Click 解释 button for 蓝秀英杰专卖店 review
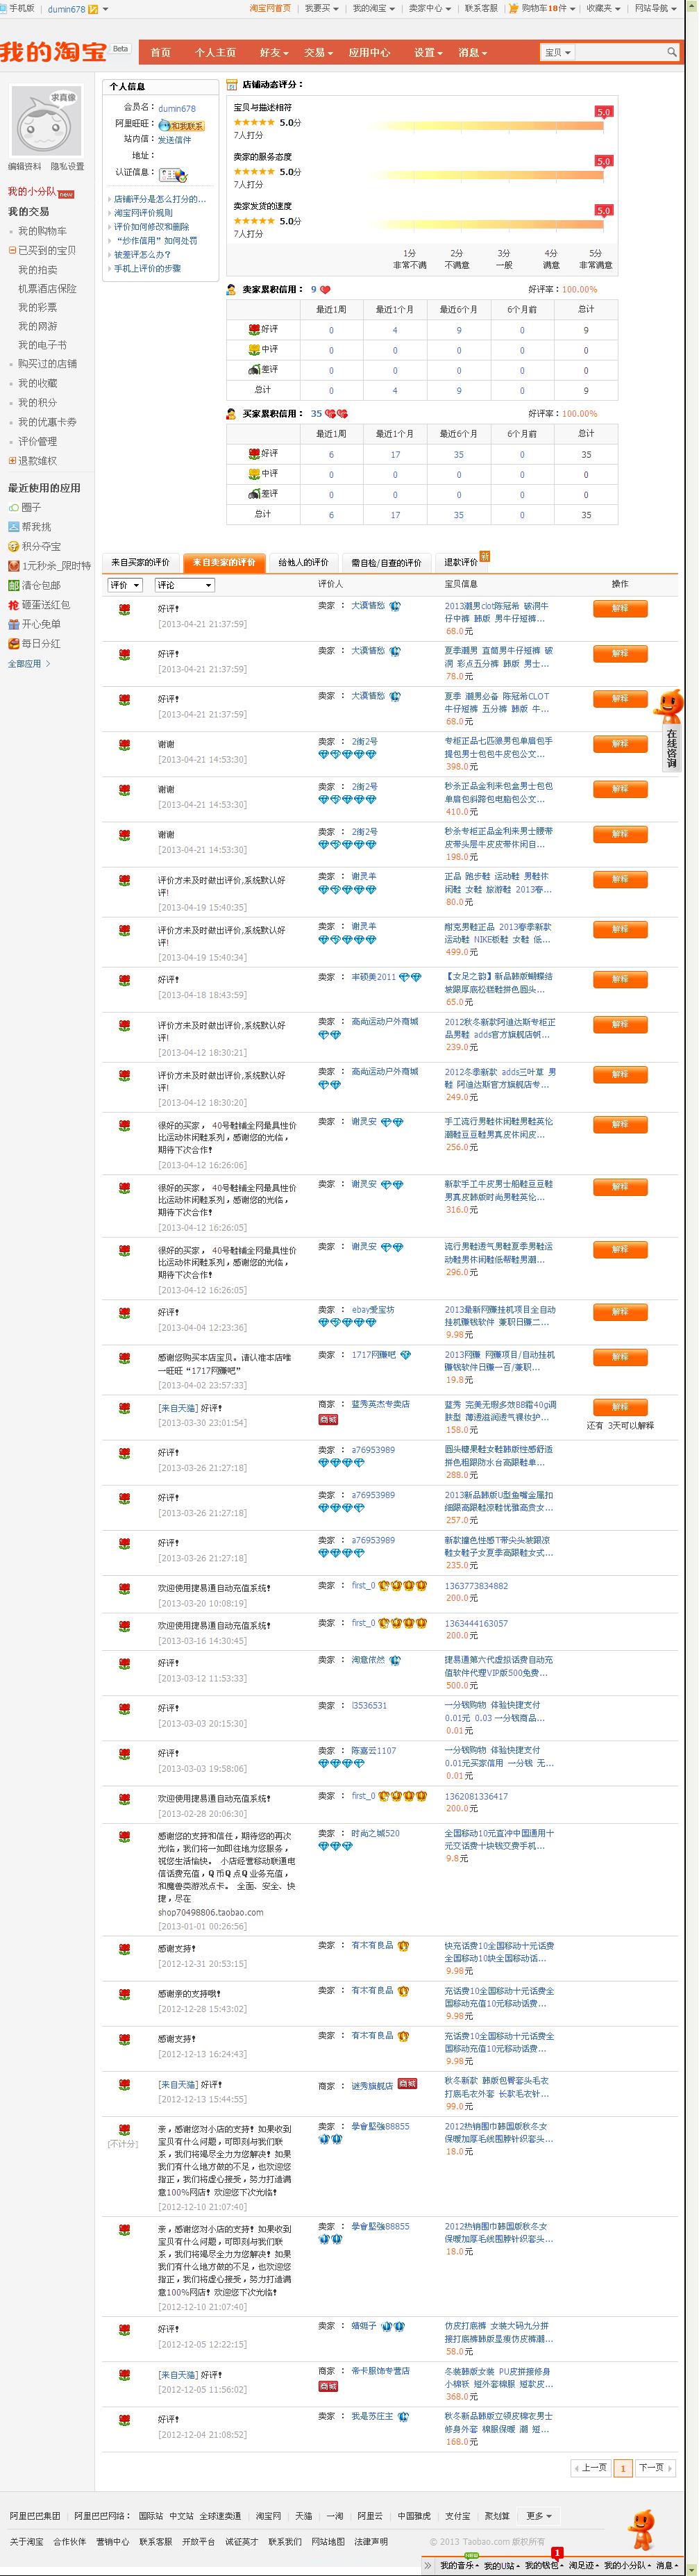The height and width of the screenshot is (2576, 699). (620, 1407)
